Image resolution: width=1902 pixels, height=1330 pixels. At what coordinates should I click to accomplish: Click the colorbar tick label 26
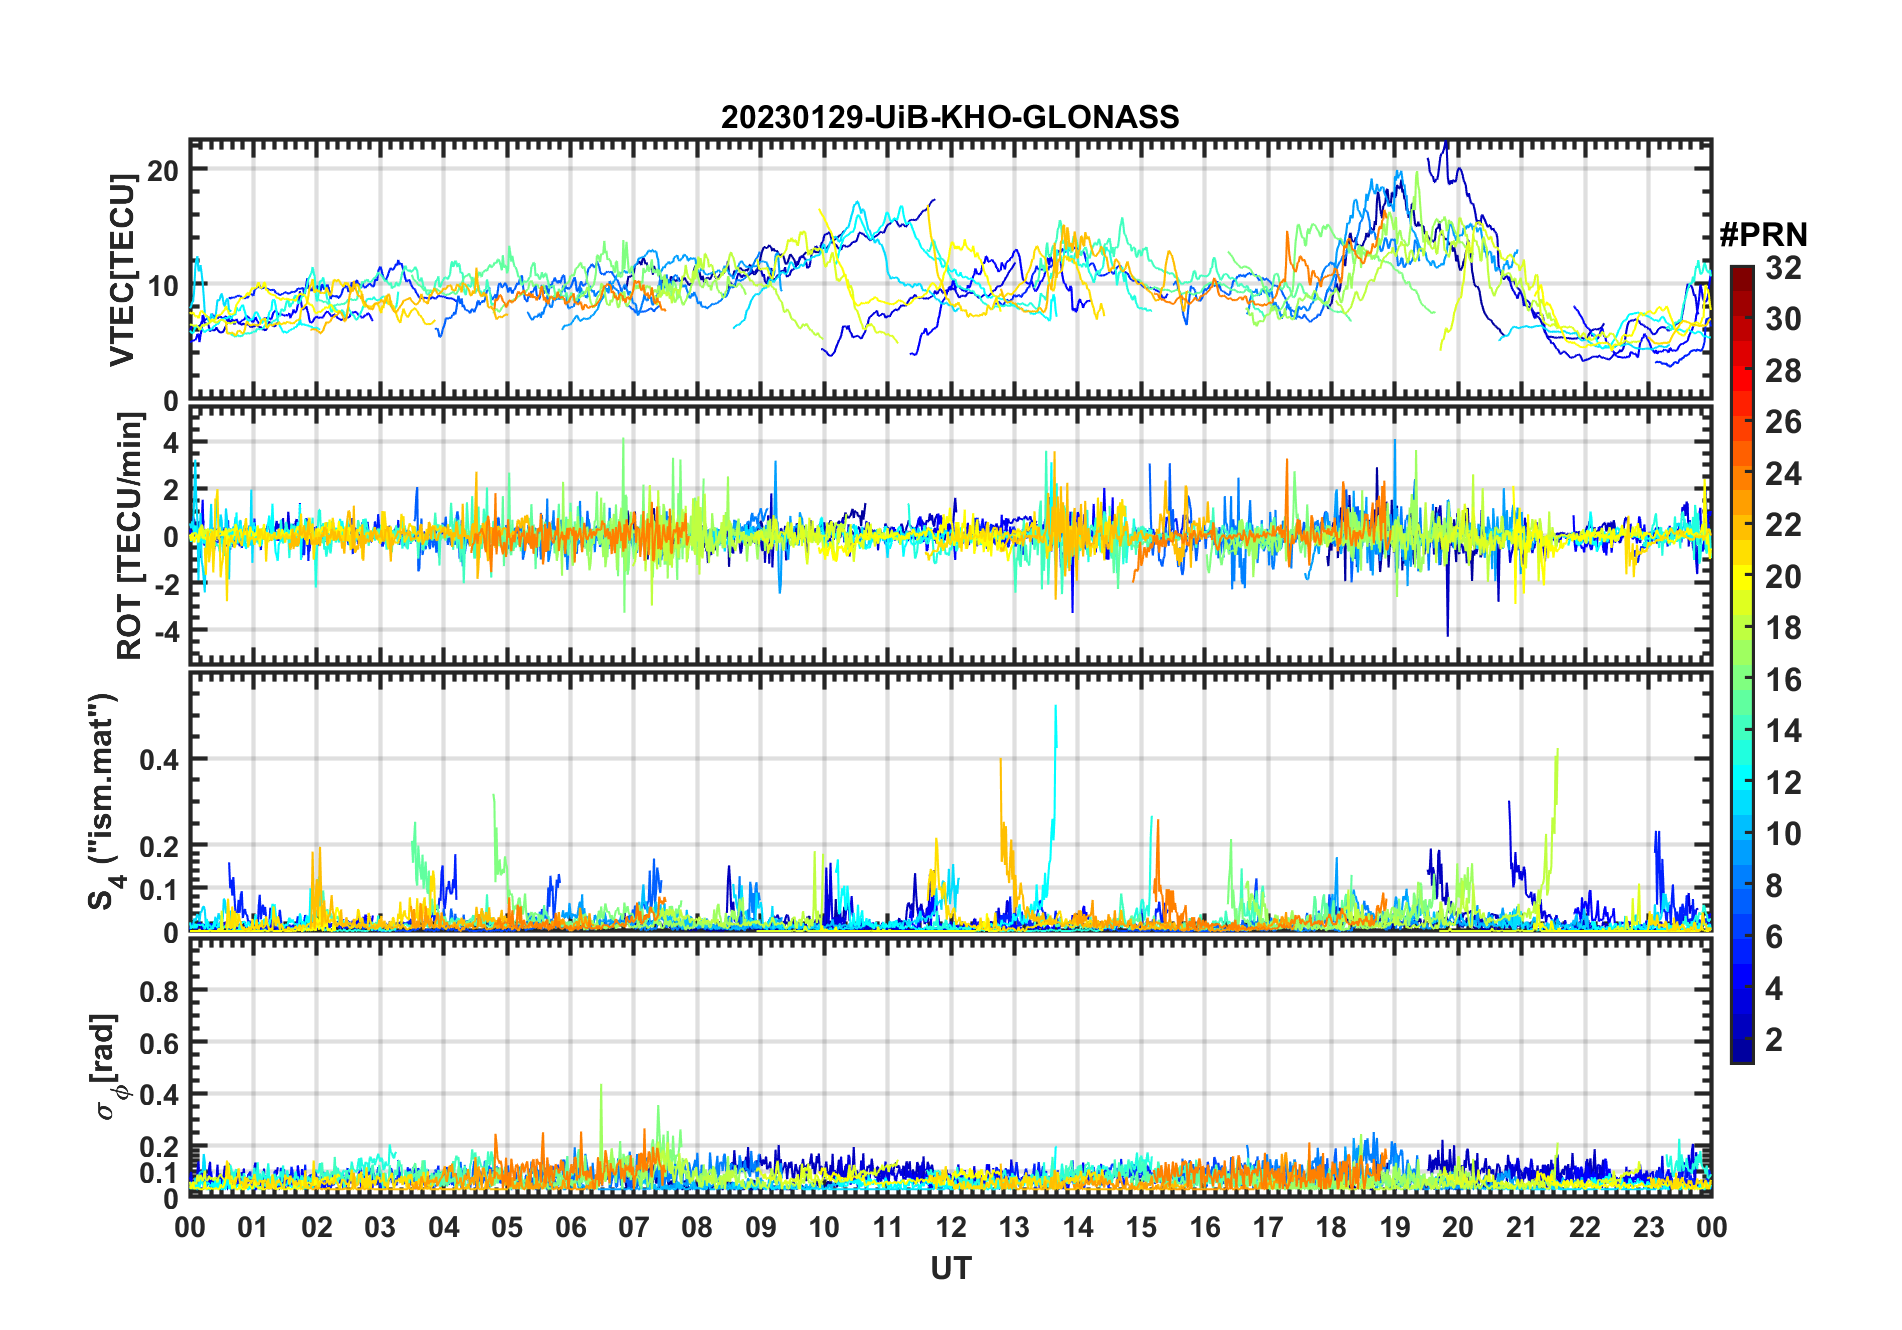point(1783,422)
